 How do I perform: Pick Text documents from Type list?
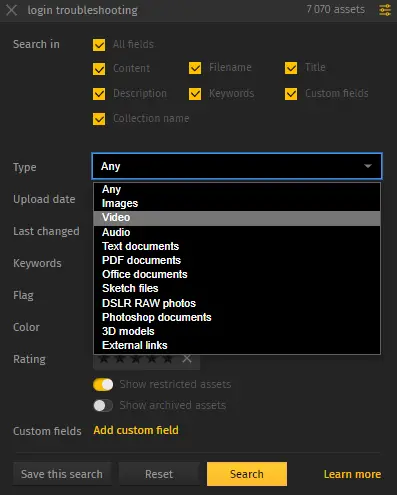237,246
